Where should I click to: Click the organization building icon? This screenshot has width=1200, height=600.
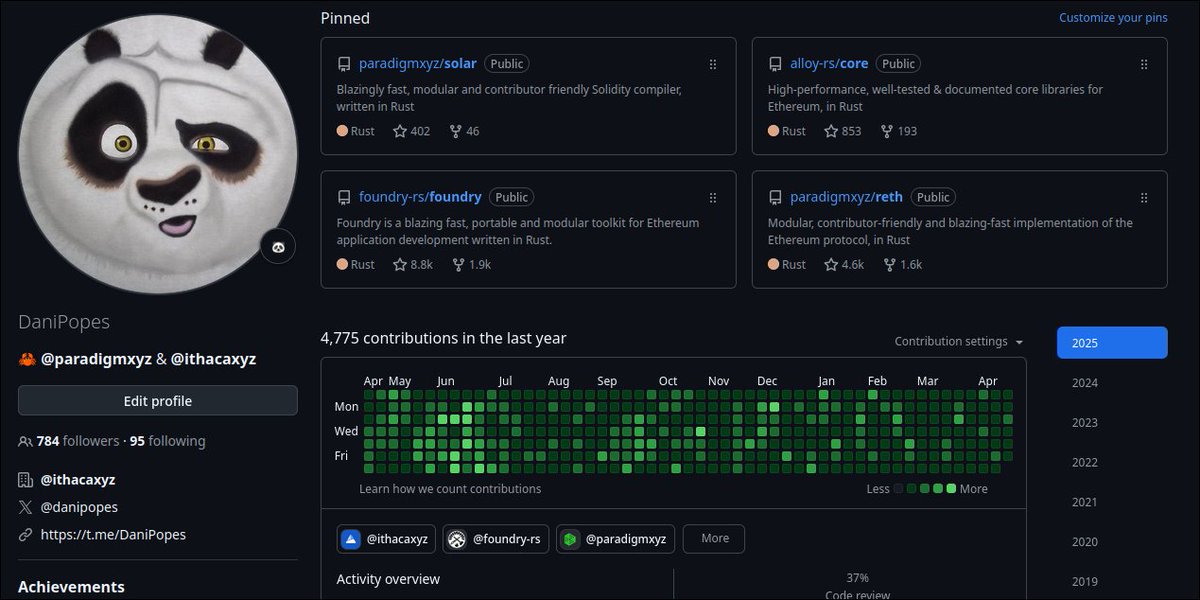tap(25, 480)
